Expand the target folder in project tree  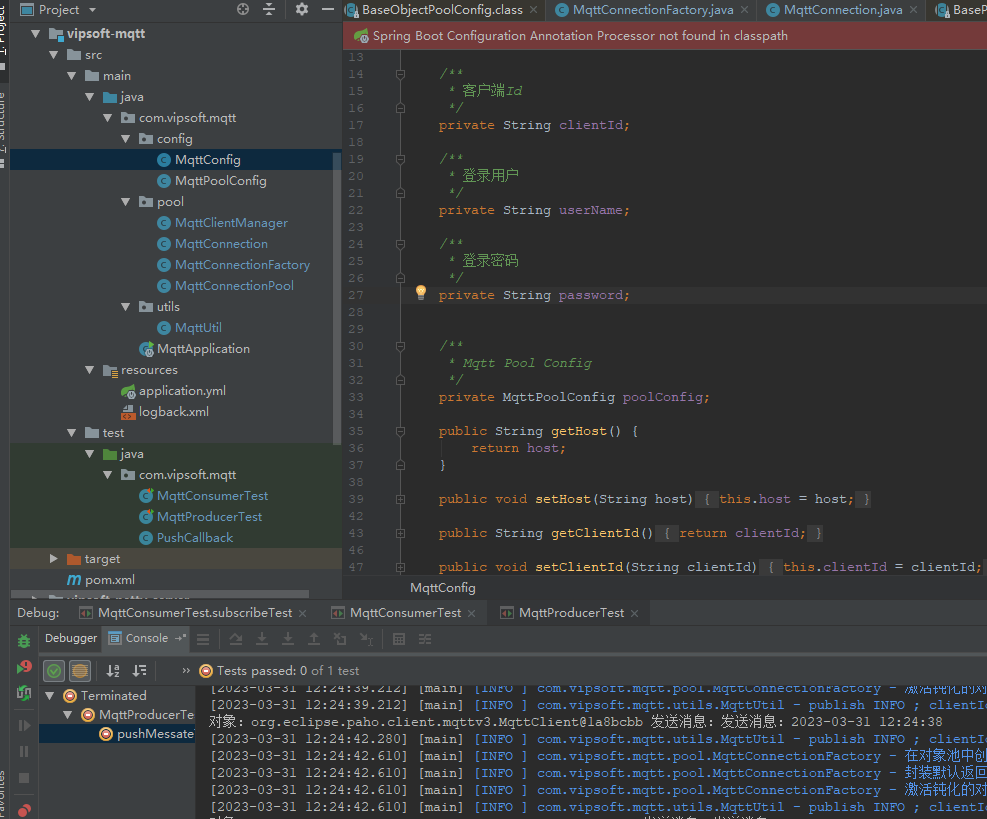(x=53, y=558)
